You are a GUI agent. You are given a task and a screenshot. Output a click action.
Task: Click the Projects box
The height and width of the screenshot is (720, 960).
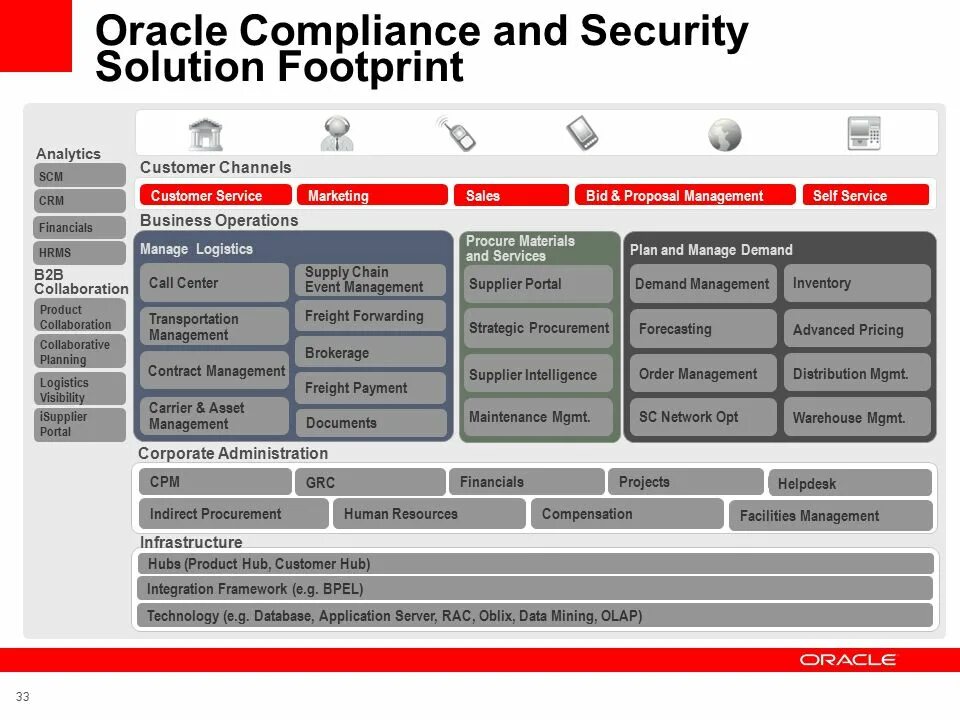pyautogui.click(x=686, y=482)
